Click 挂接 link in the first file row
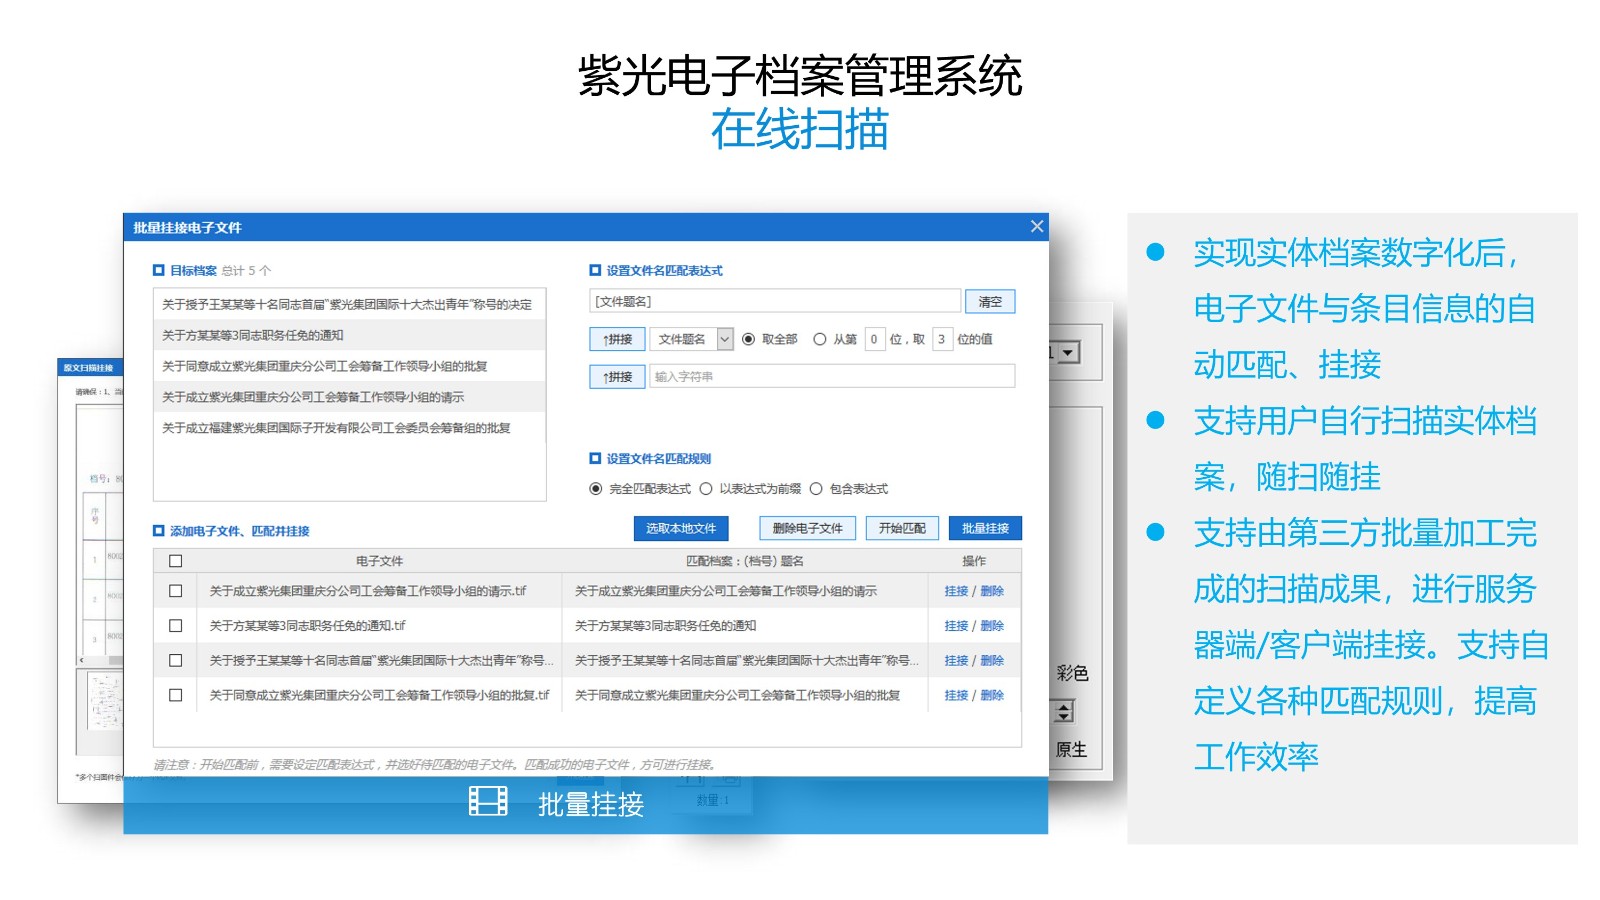The width and height of the screenshot is (1600, 900). click(x=956, y=591)
